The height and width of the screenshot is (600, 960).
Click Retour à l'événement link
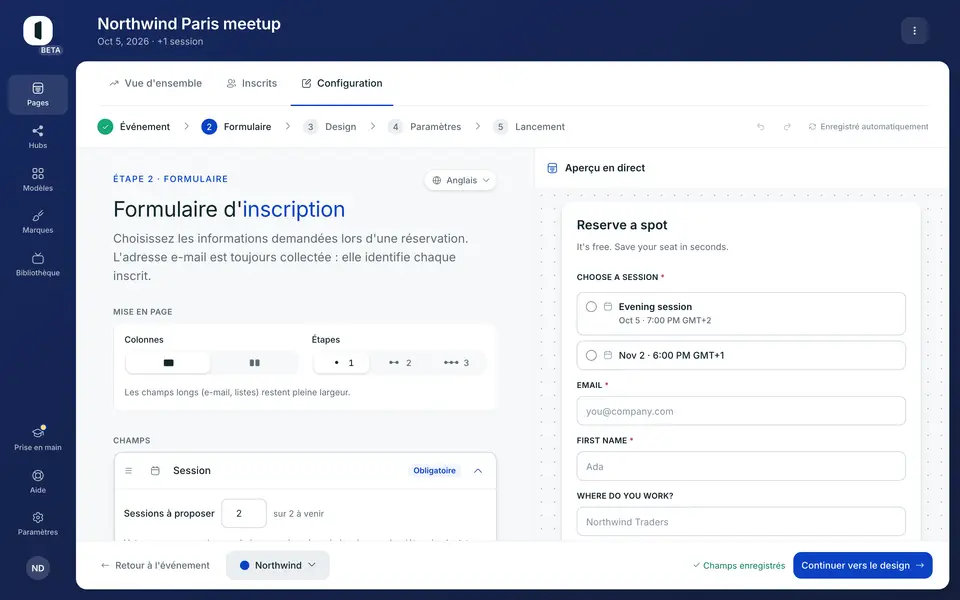(155, 565)
